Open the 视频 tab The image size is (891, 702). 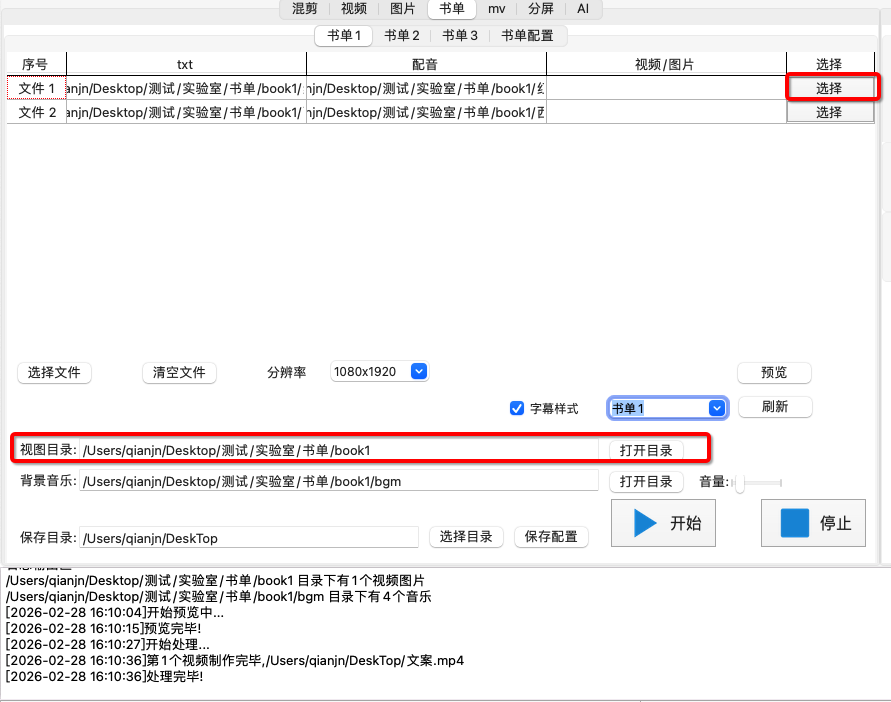tap(354, 9)
